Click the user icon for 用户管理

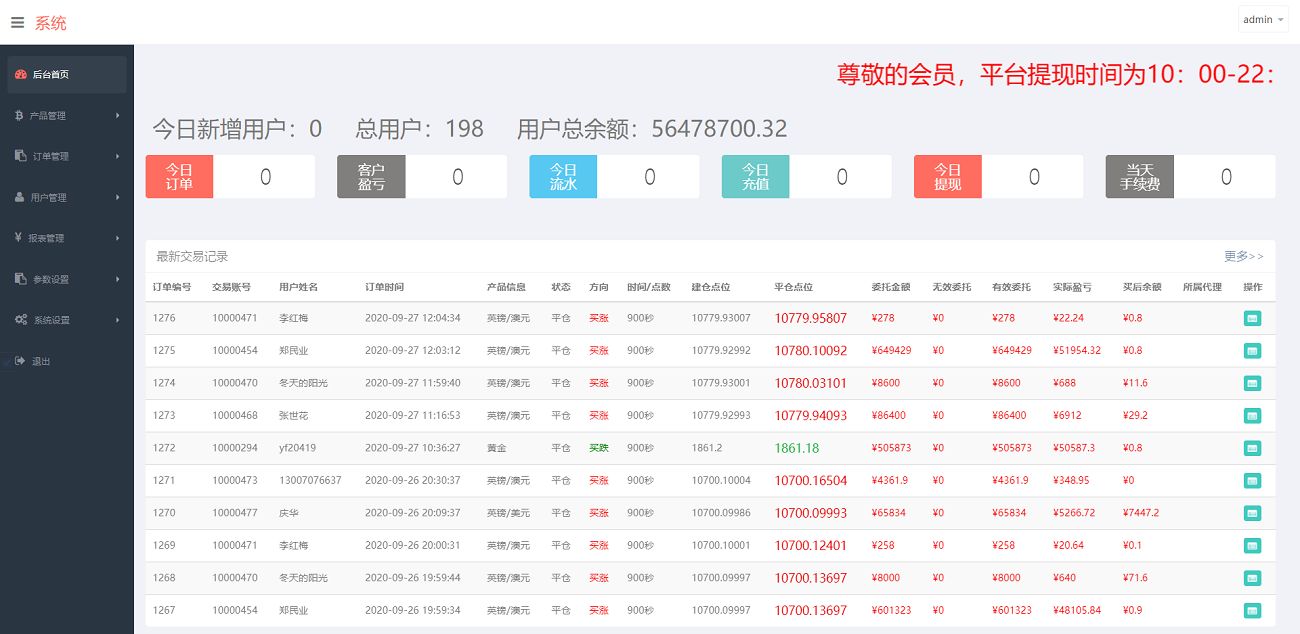point(19,198)
